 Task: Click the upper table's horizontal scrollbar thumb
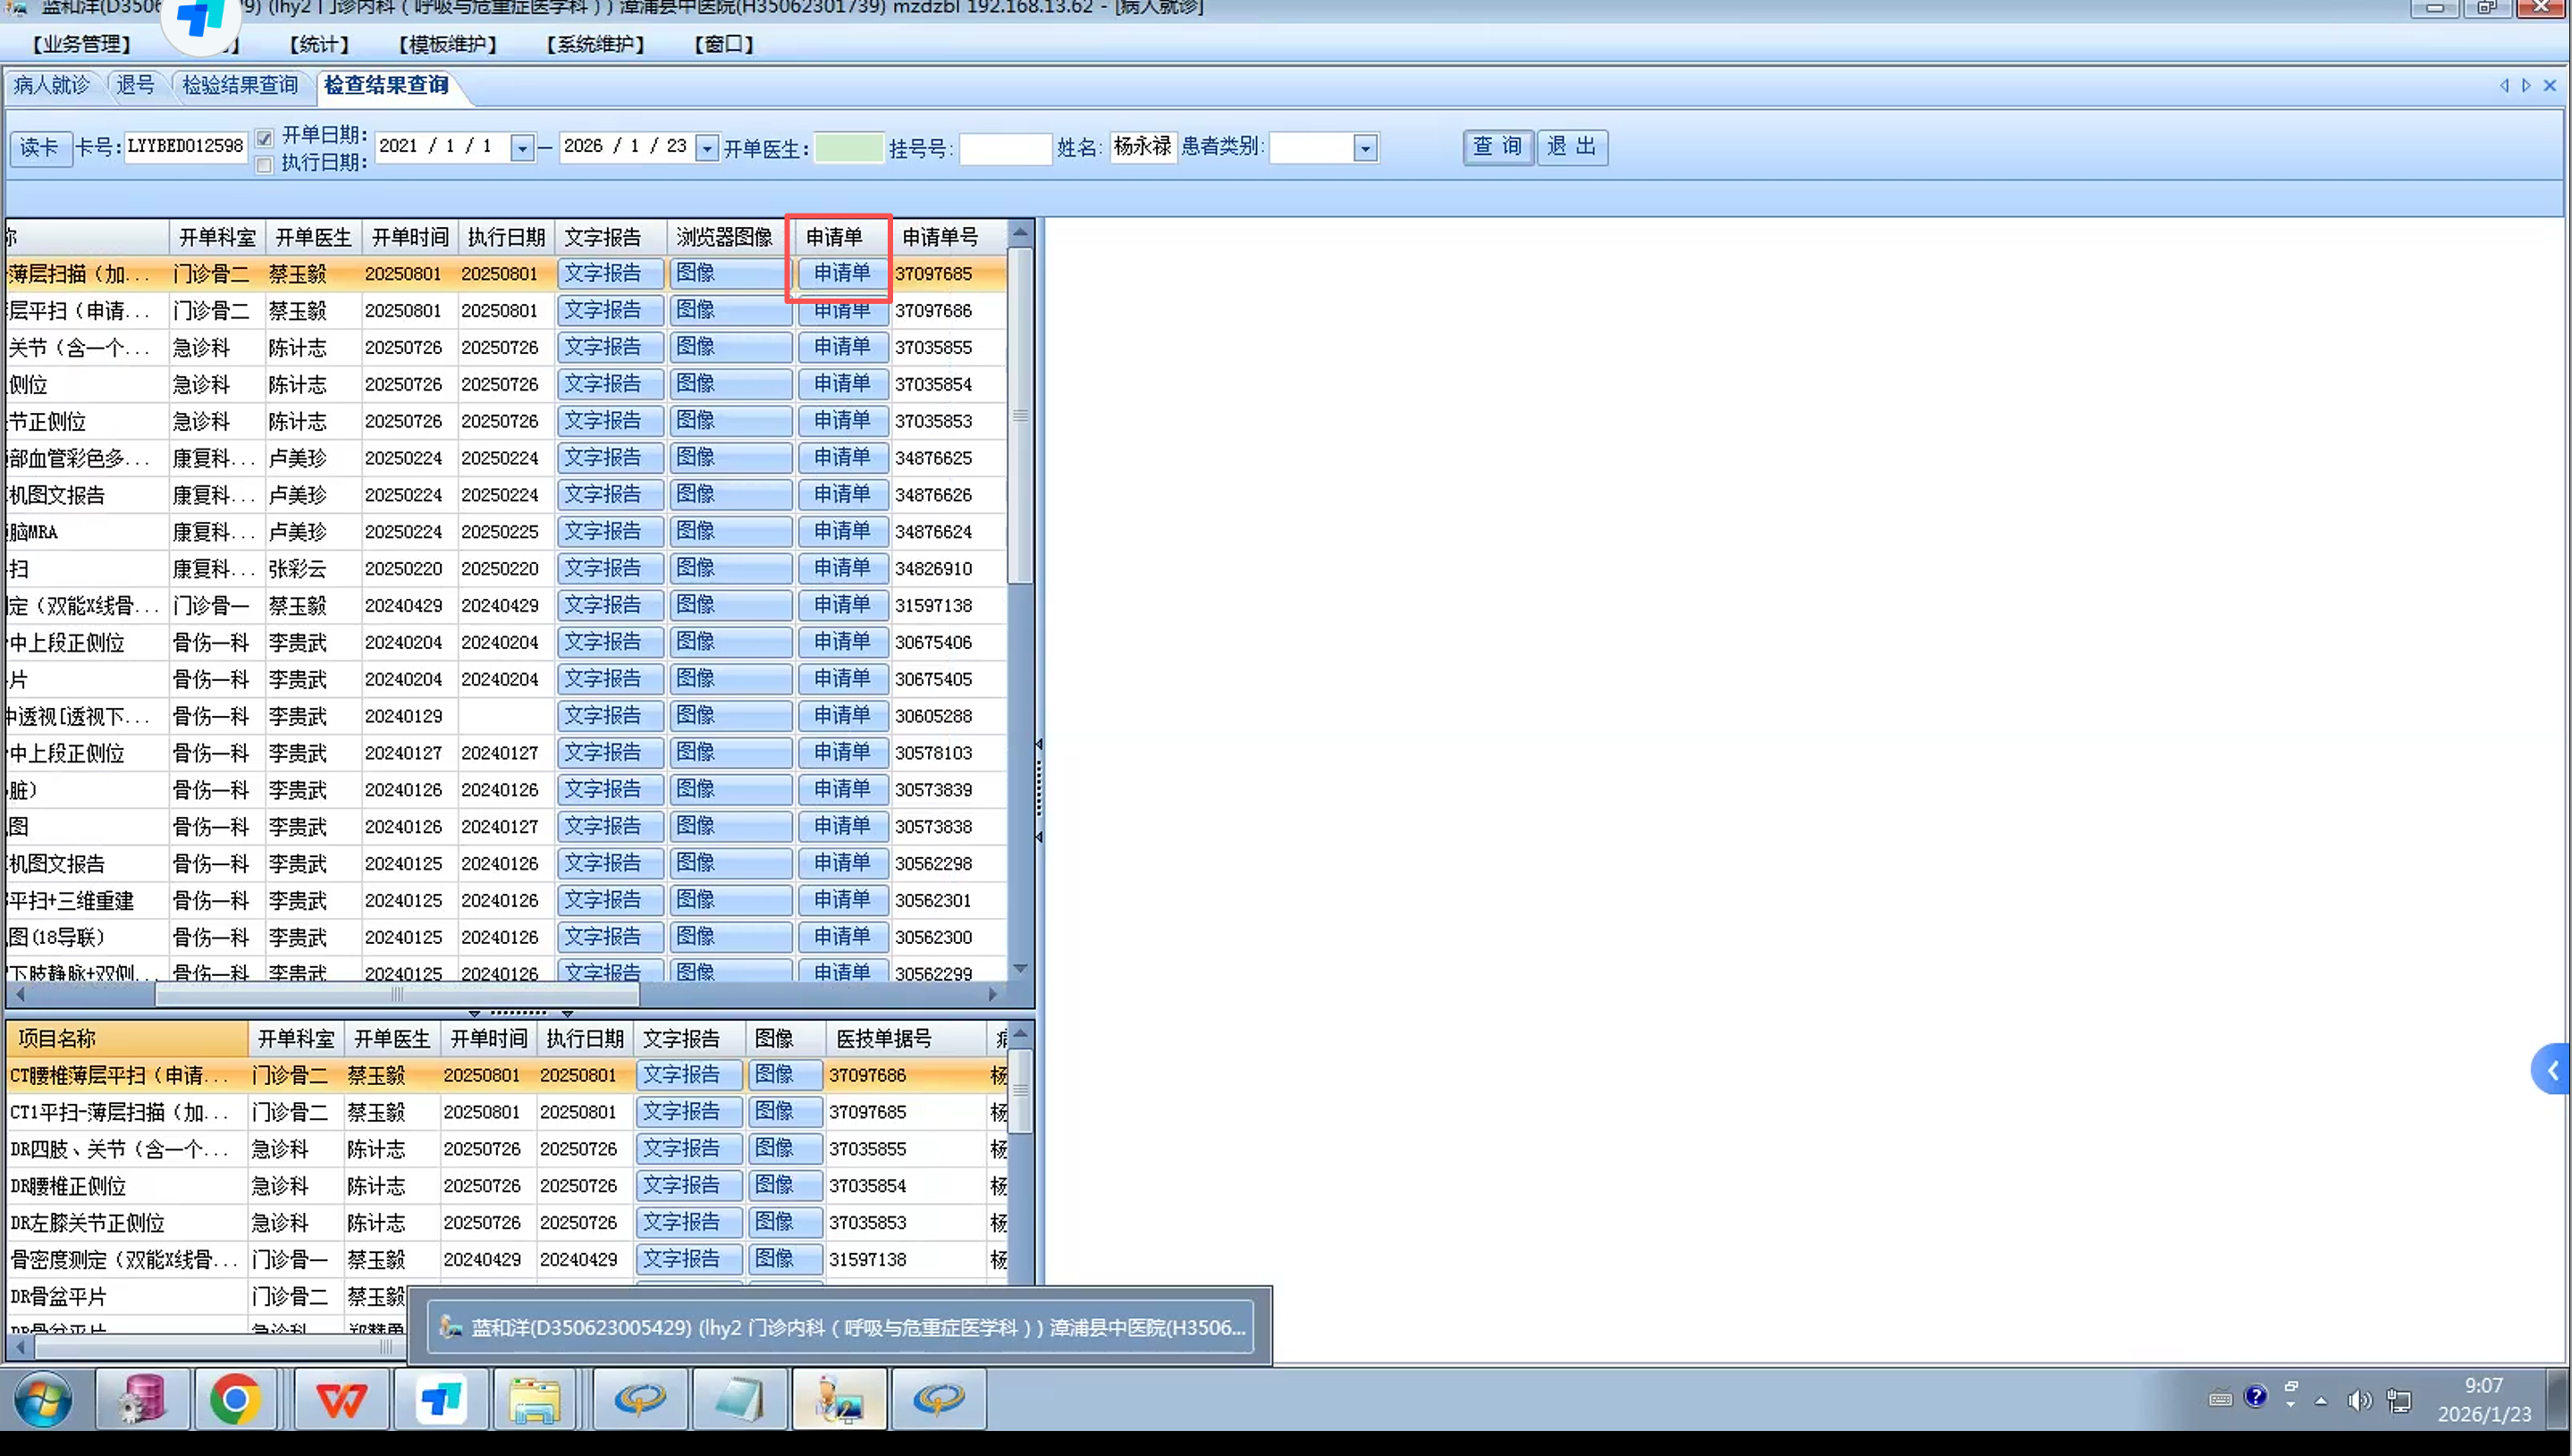point(396,994)
